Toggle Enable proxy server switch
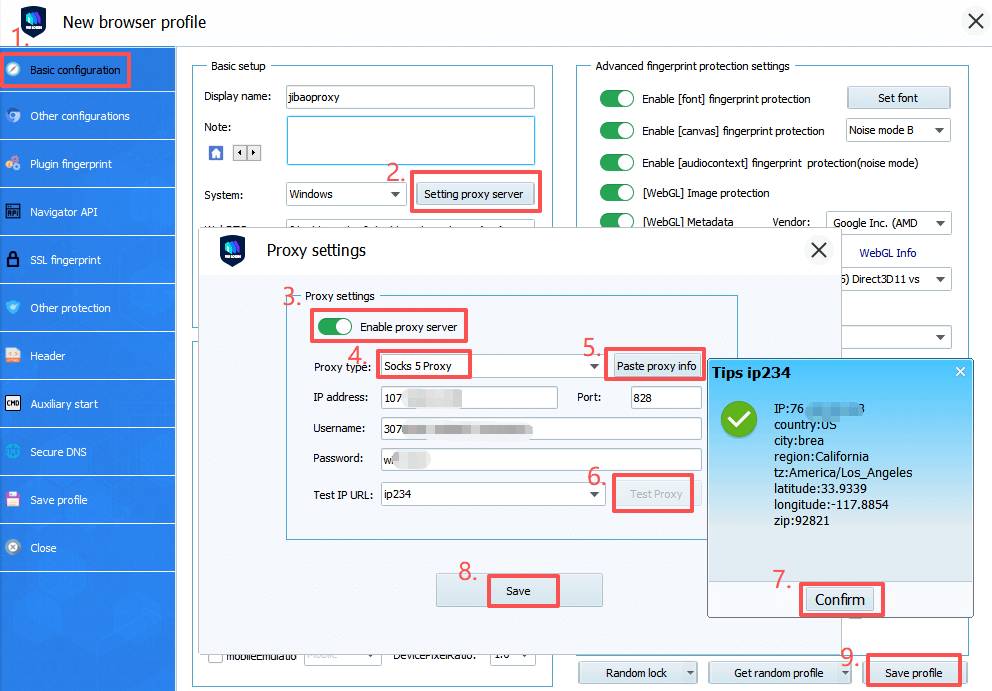Screen dimensions: 992x691 tap(335, 327)
